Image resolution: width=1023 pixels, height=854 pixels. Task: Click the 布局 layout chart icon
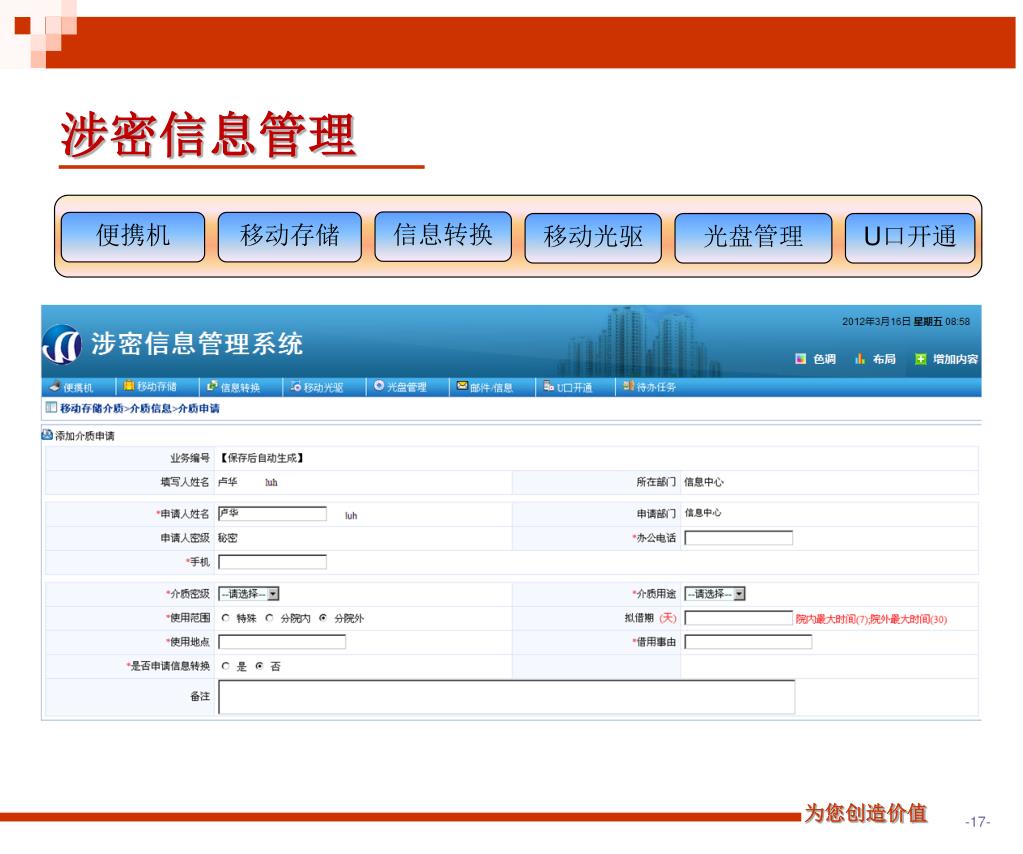860,359
